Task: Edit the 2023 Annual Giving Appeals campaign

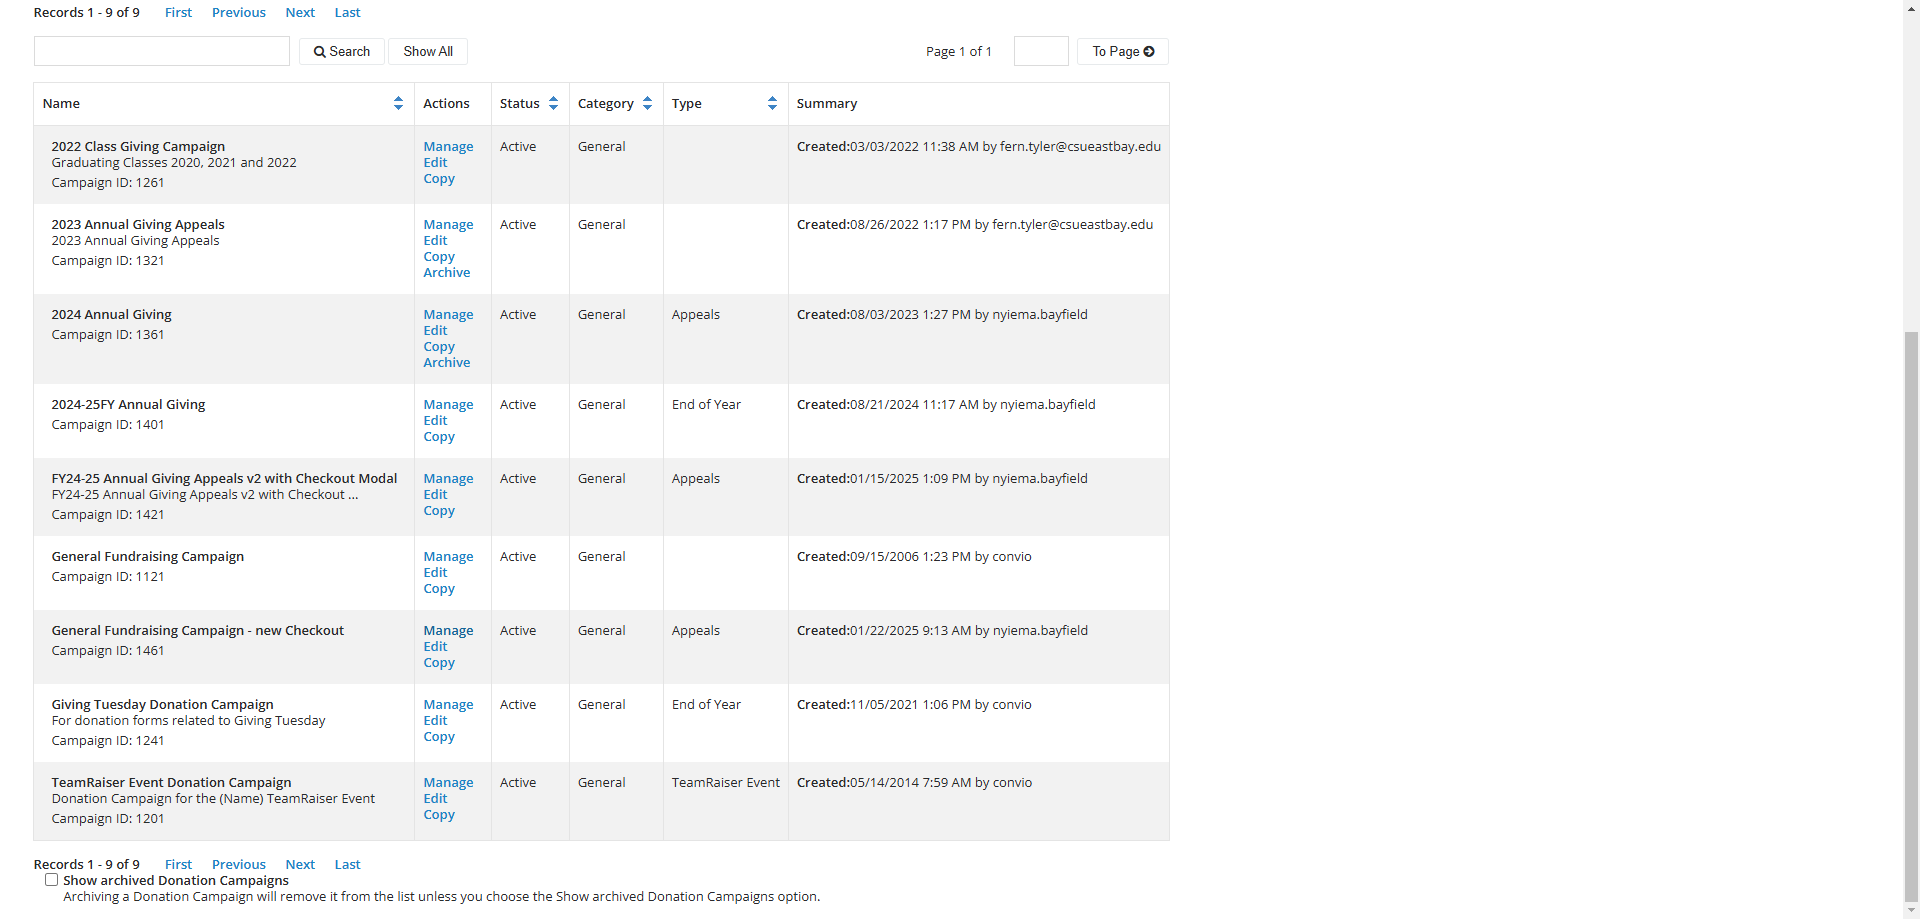Action: (435, 240)
